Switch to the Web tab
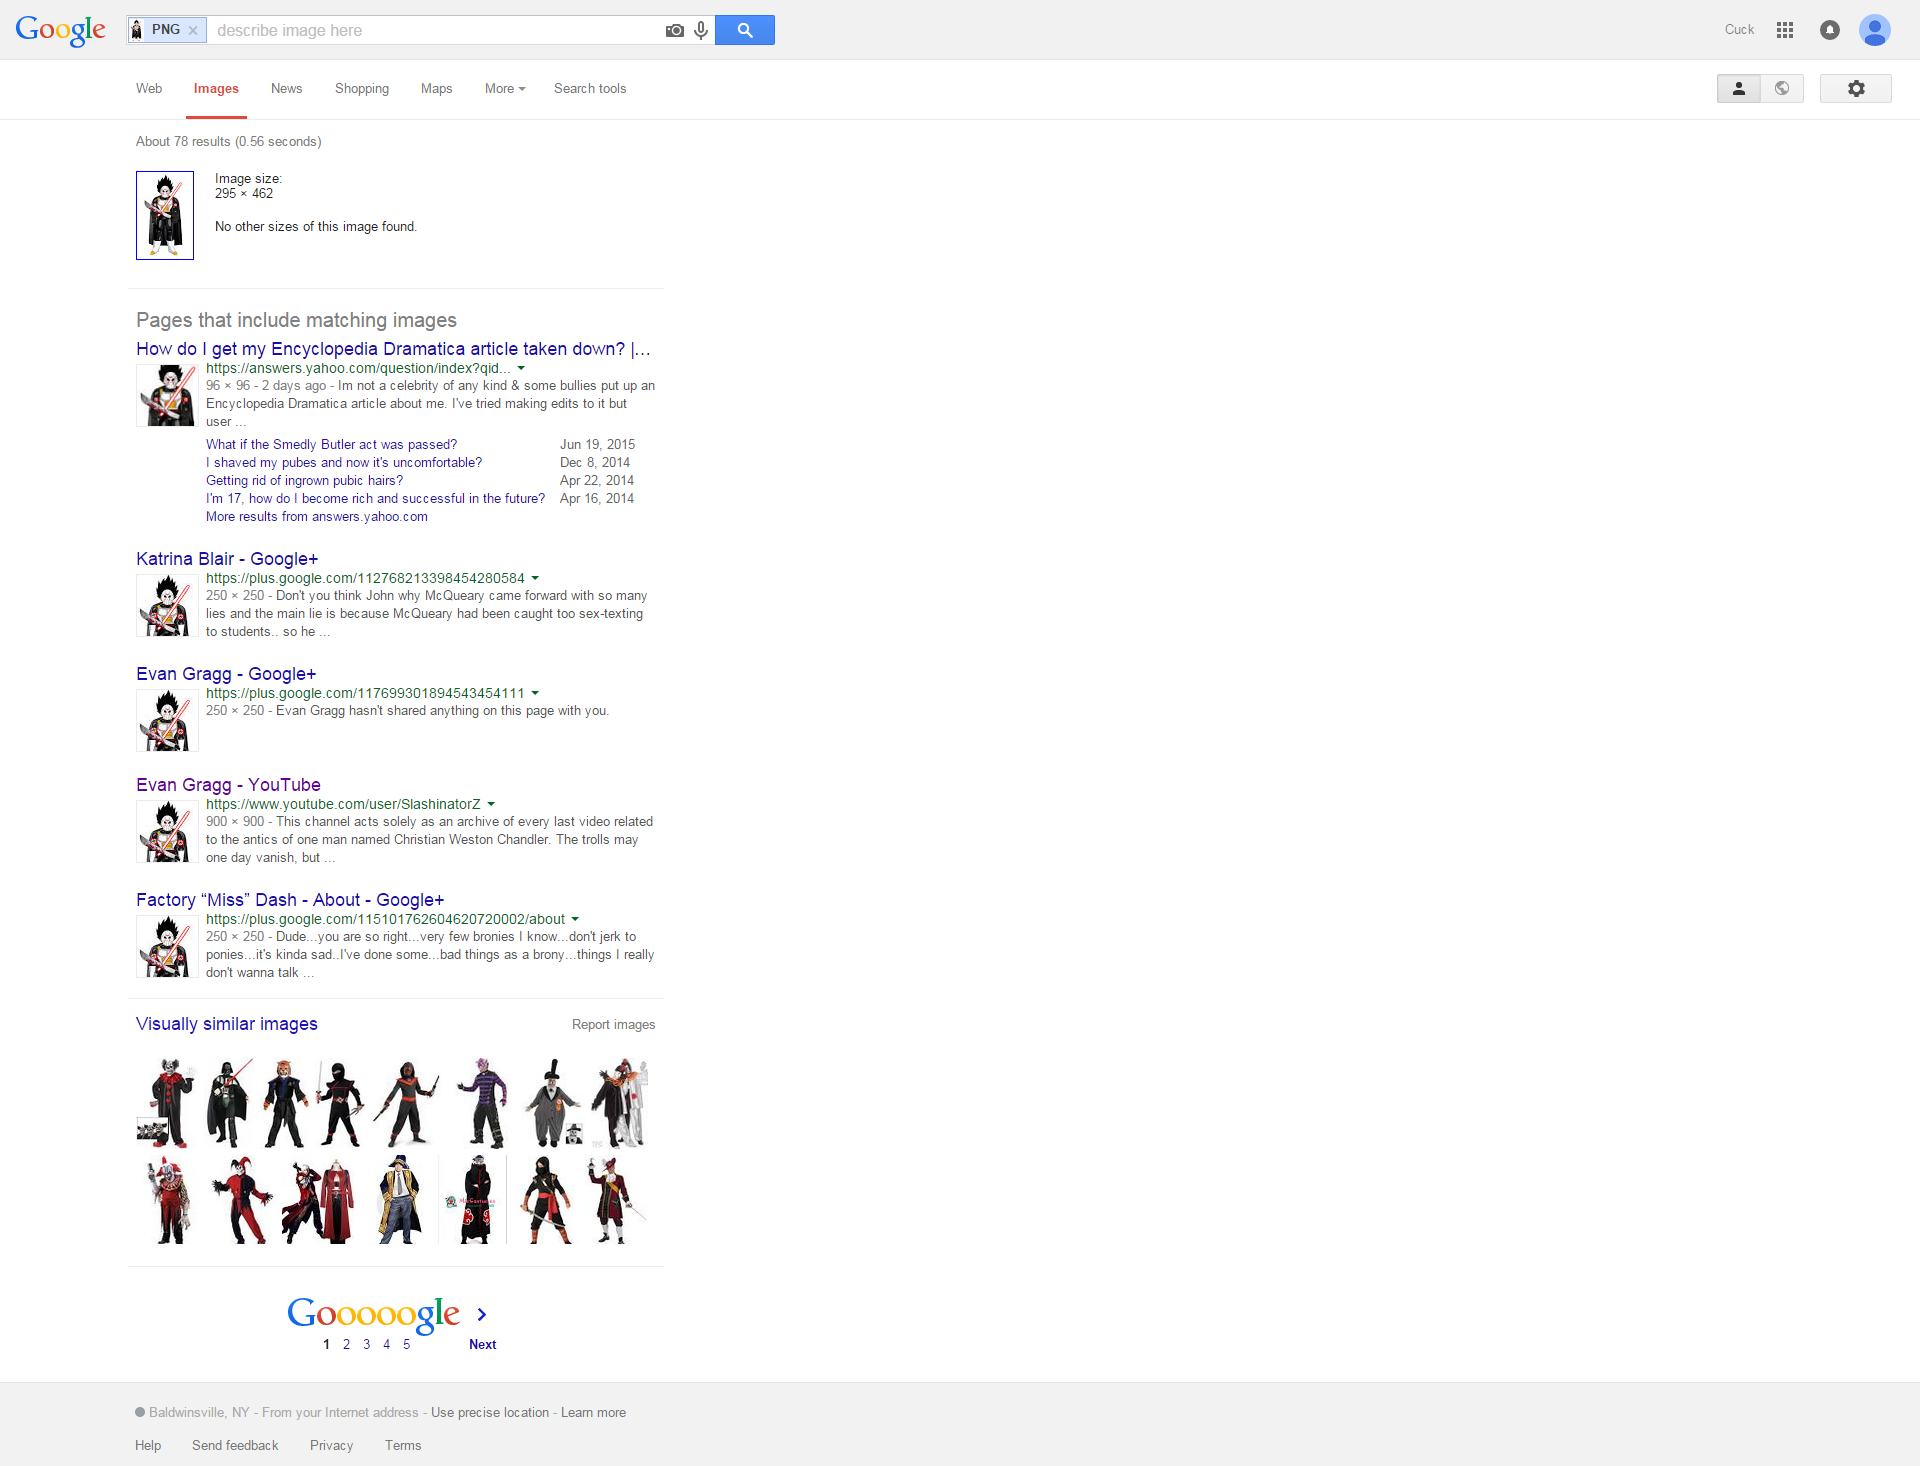The width and height of the screenshot is (1920, 1466). [149, 89]
